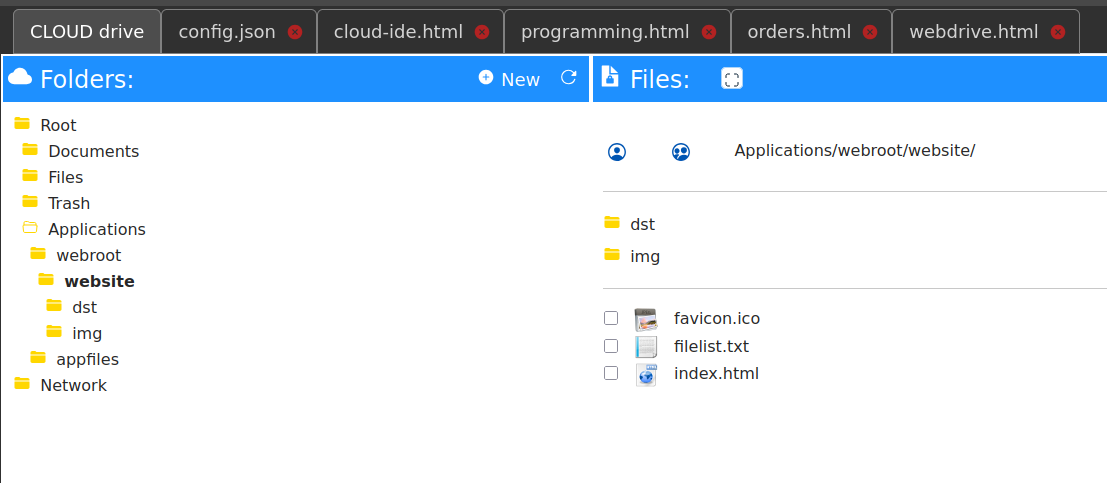The width and height of the screenshot is (1107, 483).
Task: Click the refresh folders icon
Action: [x=568, y=78]
